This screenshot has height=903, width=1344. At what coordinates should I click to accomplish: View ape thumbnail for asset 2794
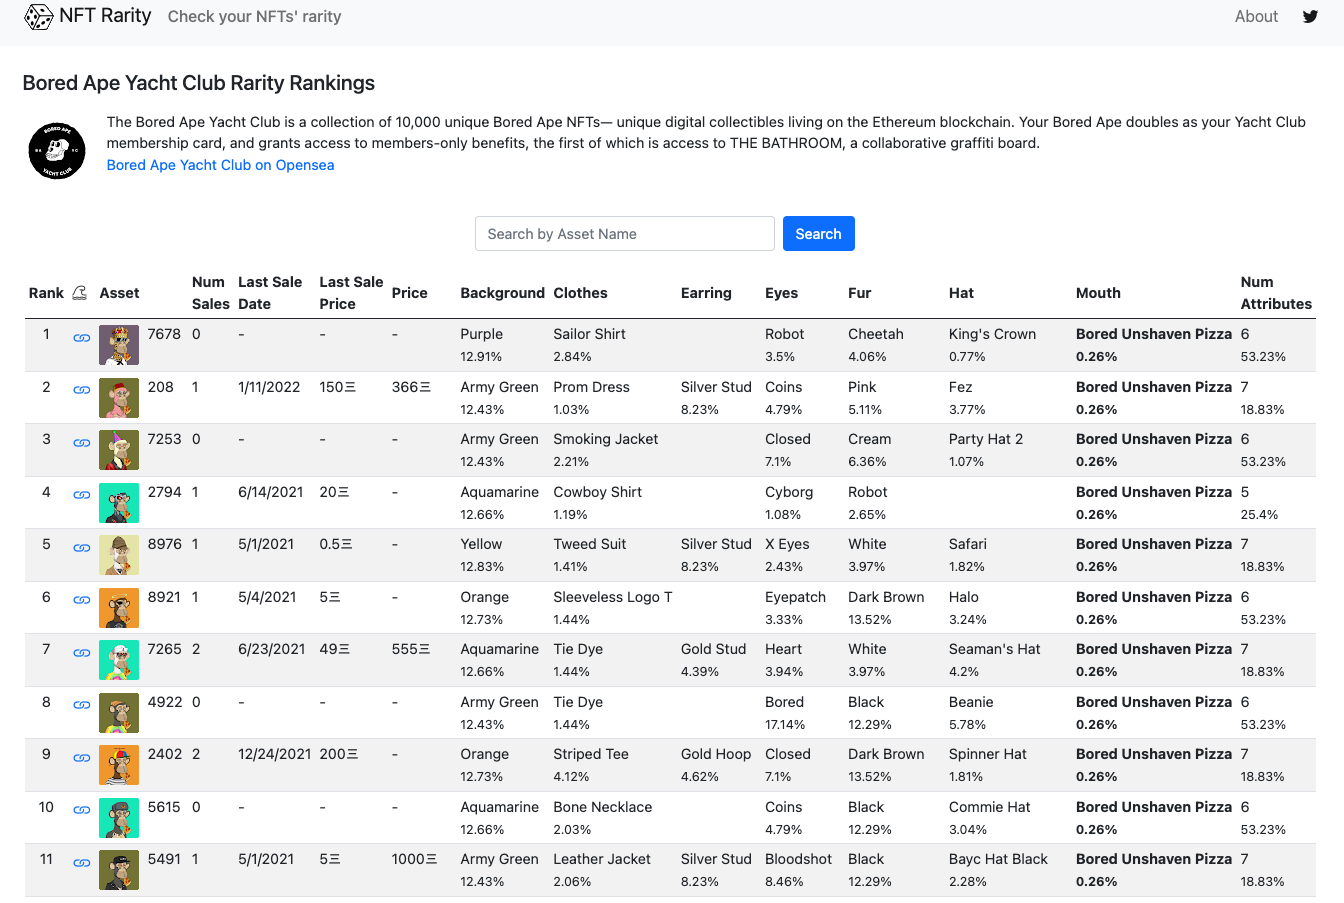tap(119, 503)
